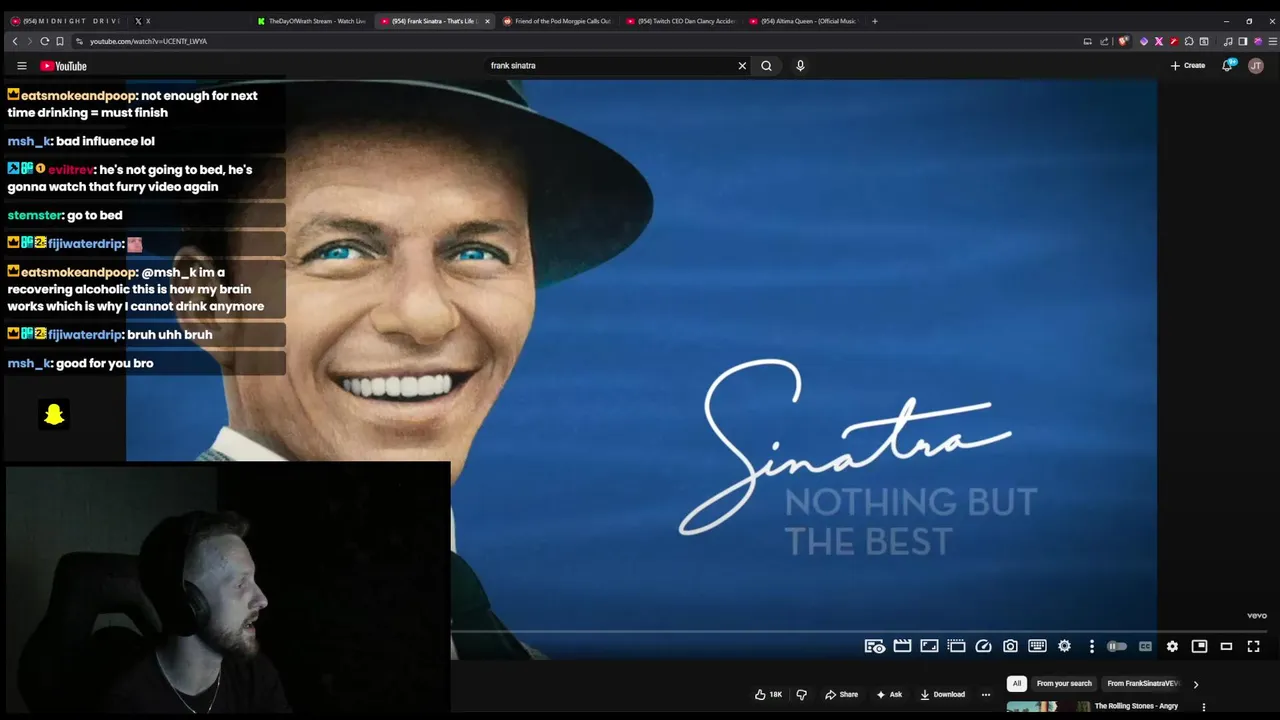Open the YouTube hamburger guide menu

click(x=21, y=66)
